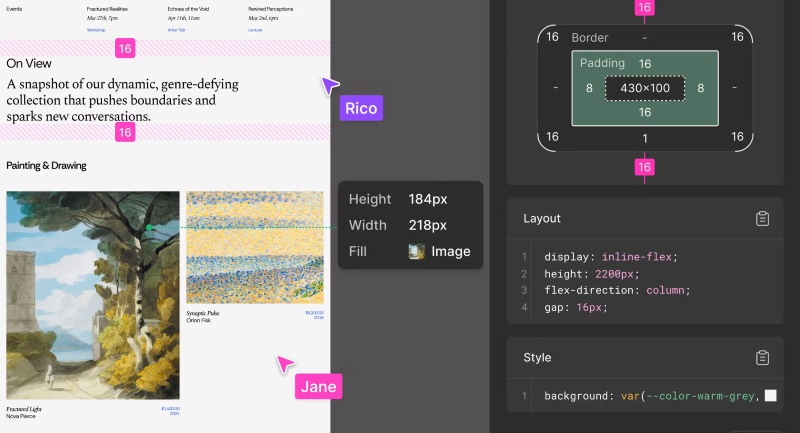Image resolution: width=800 pixels, height=433 pixels.
Task: Click the 'Apr 11th, 11am' date
Action: 184,18
